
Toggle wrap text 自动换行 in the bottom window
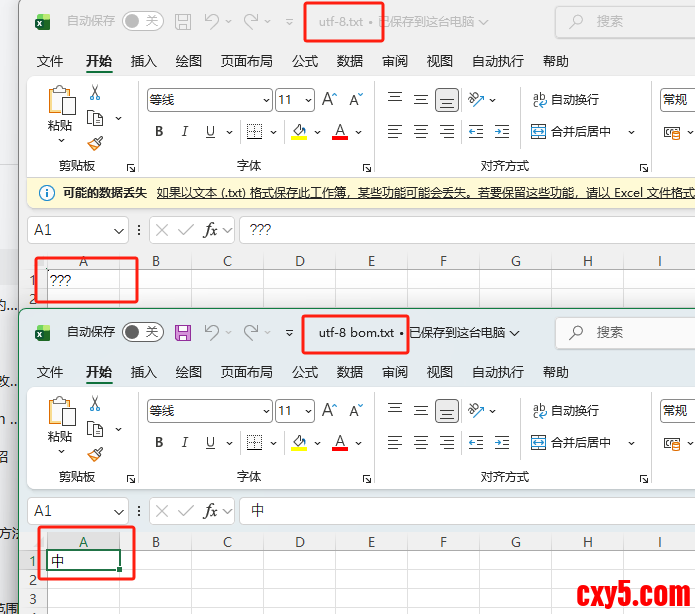click(566, 411)
